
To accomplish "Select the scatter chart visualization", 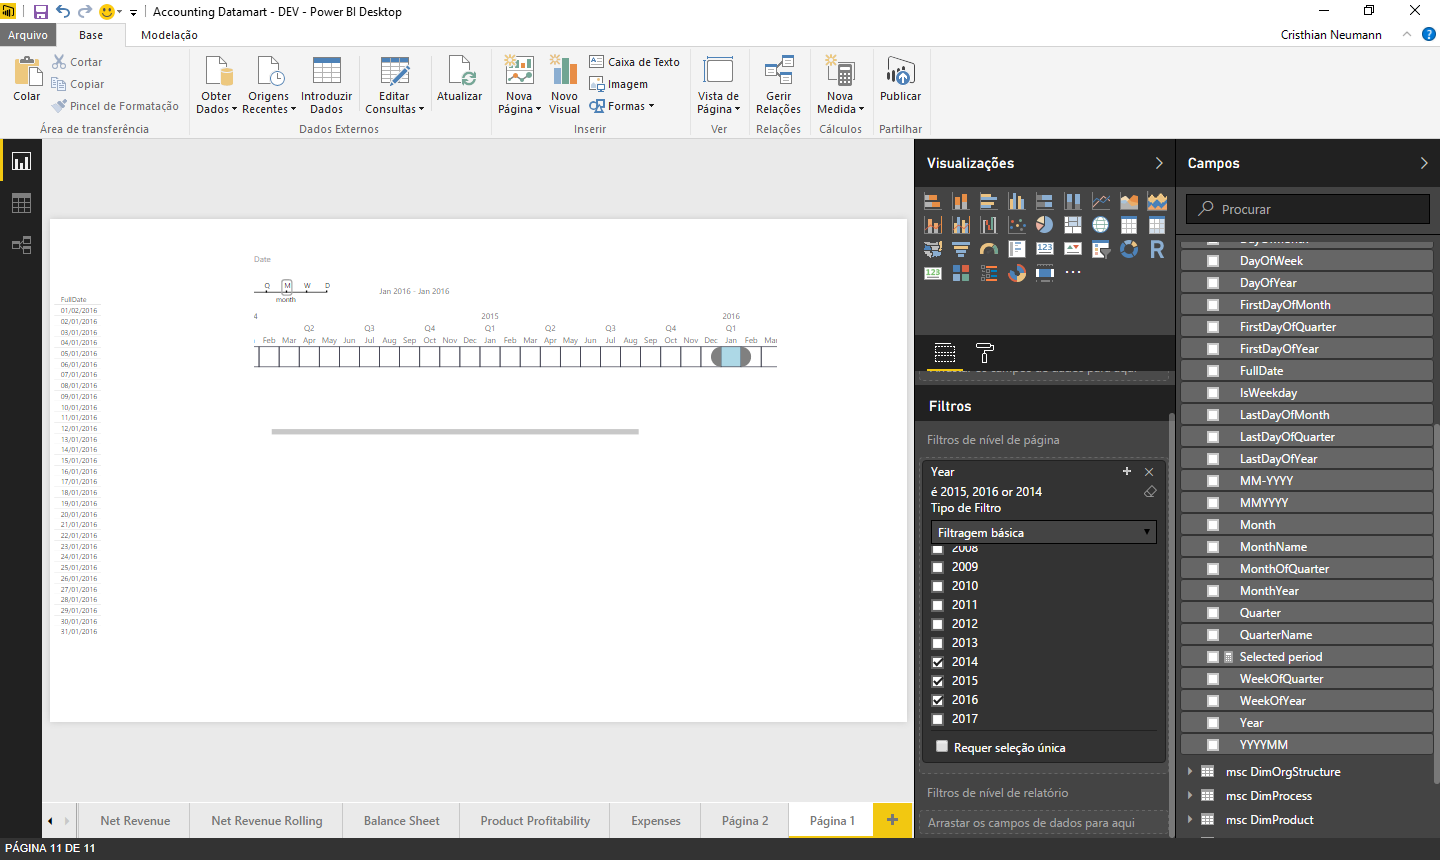I will point(1016,225).
